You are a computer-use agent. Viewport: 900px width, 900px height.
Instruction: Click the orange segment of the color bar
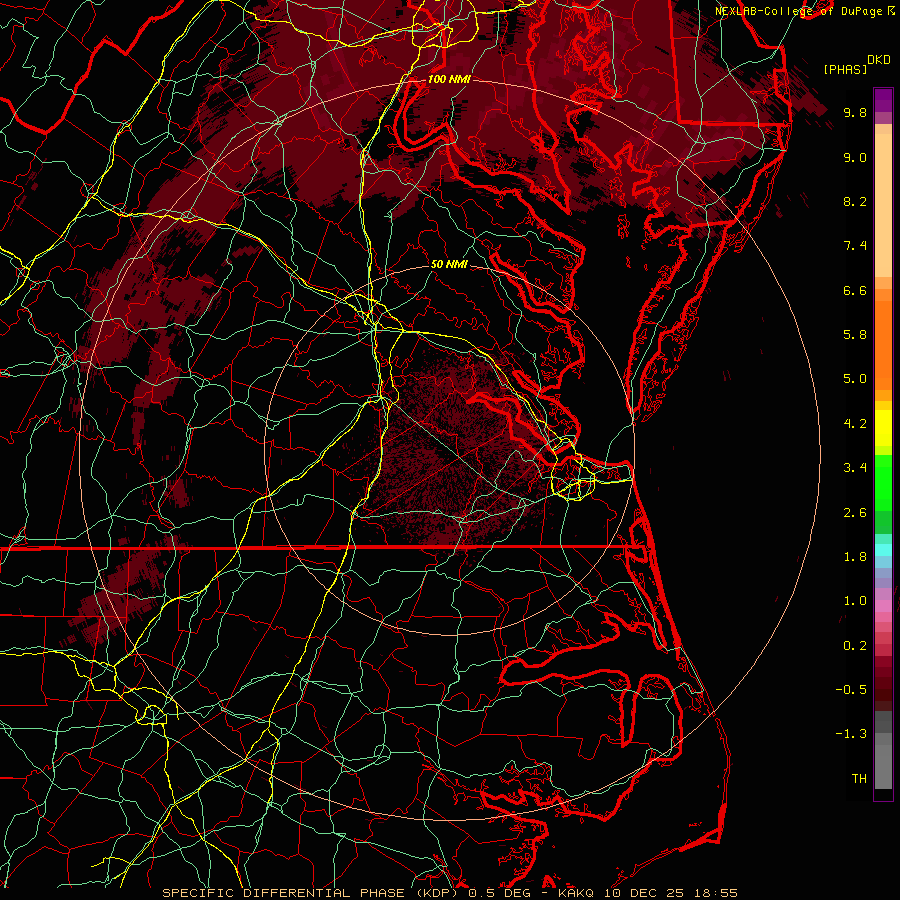883,345
